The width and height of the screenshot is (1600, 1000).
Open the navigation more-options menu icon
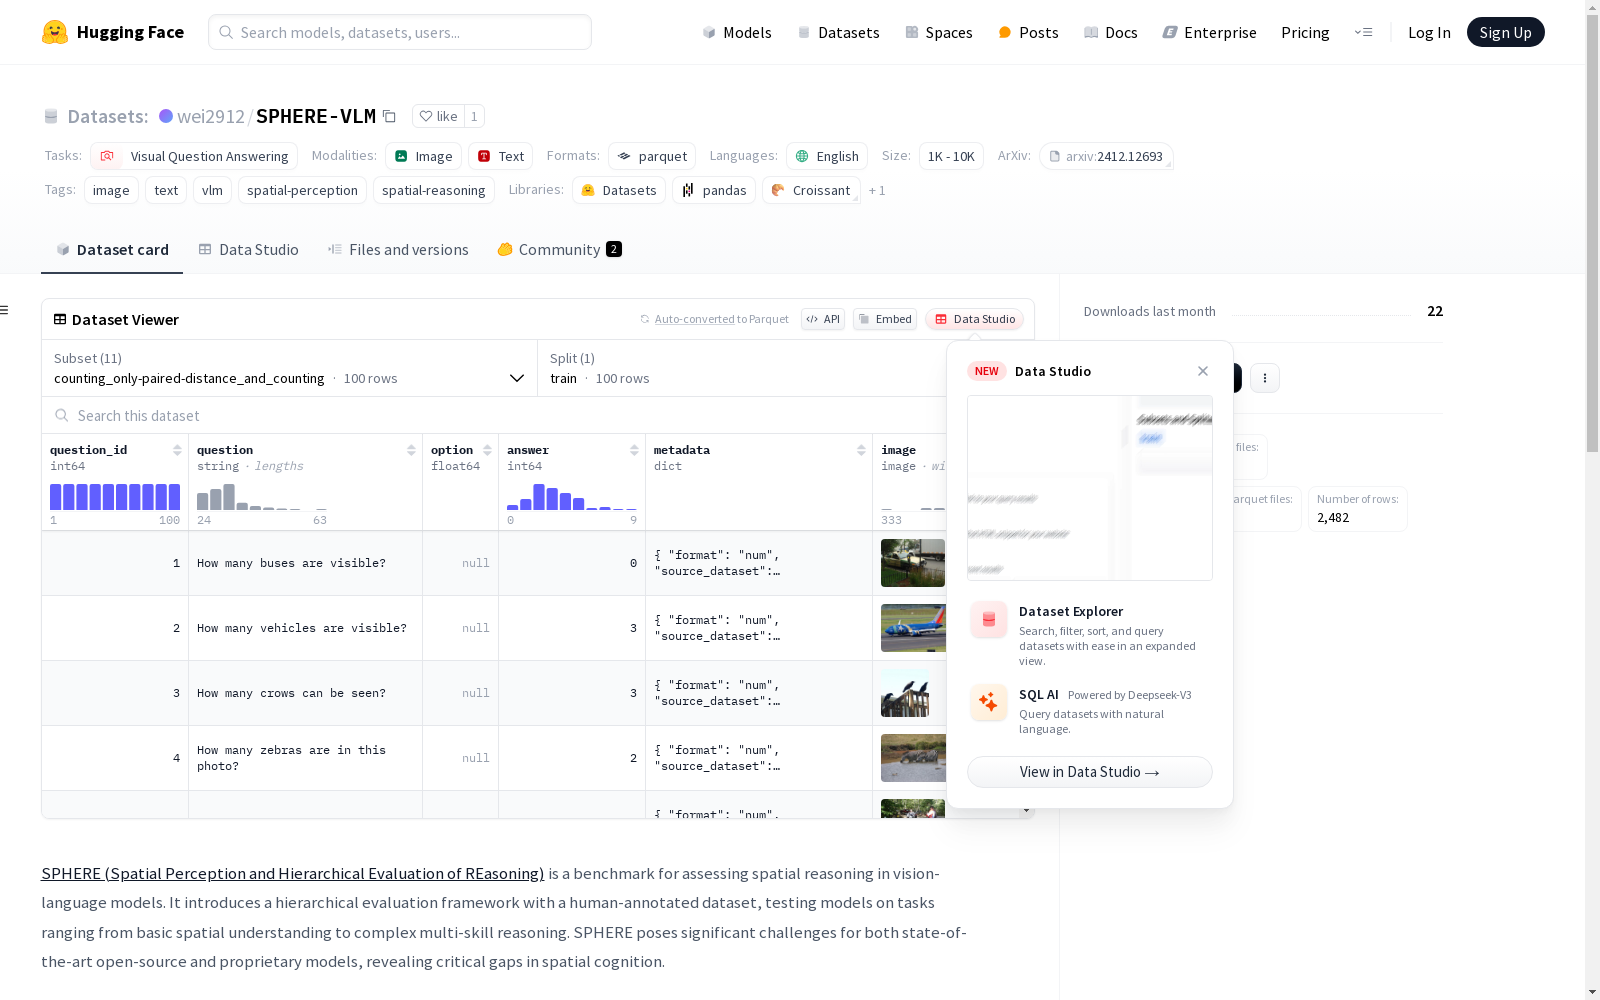coord(1363,32)
